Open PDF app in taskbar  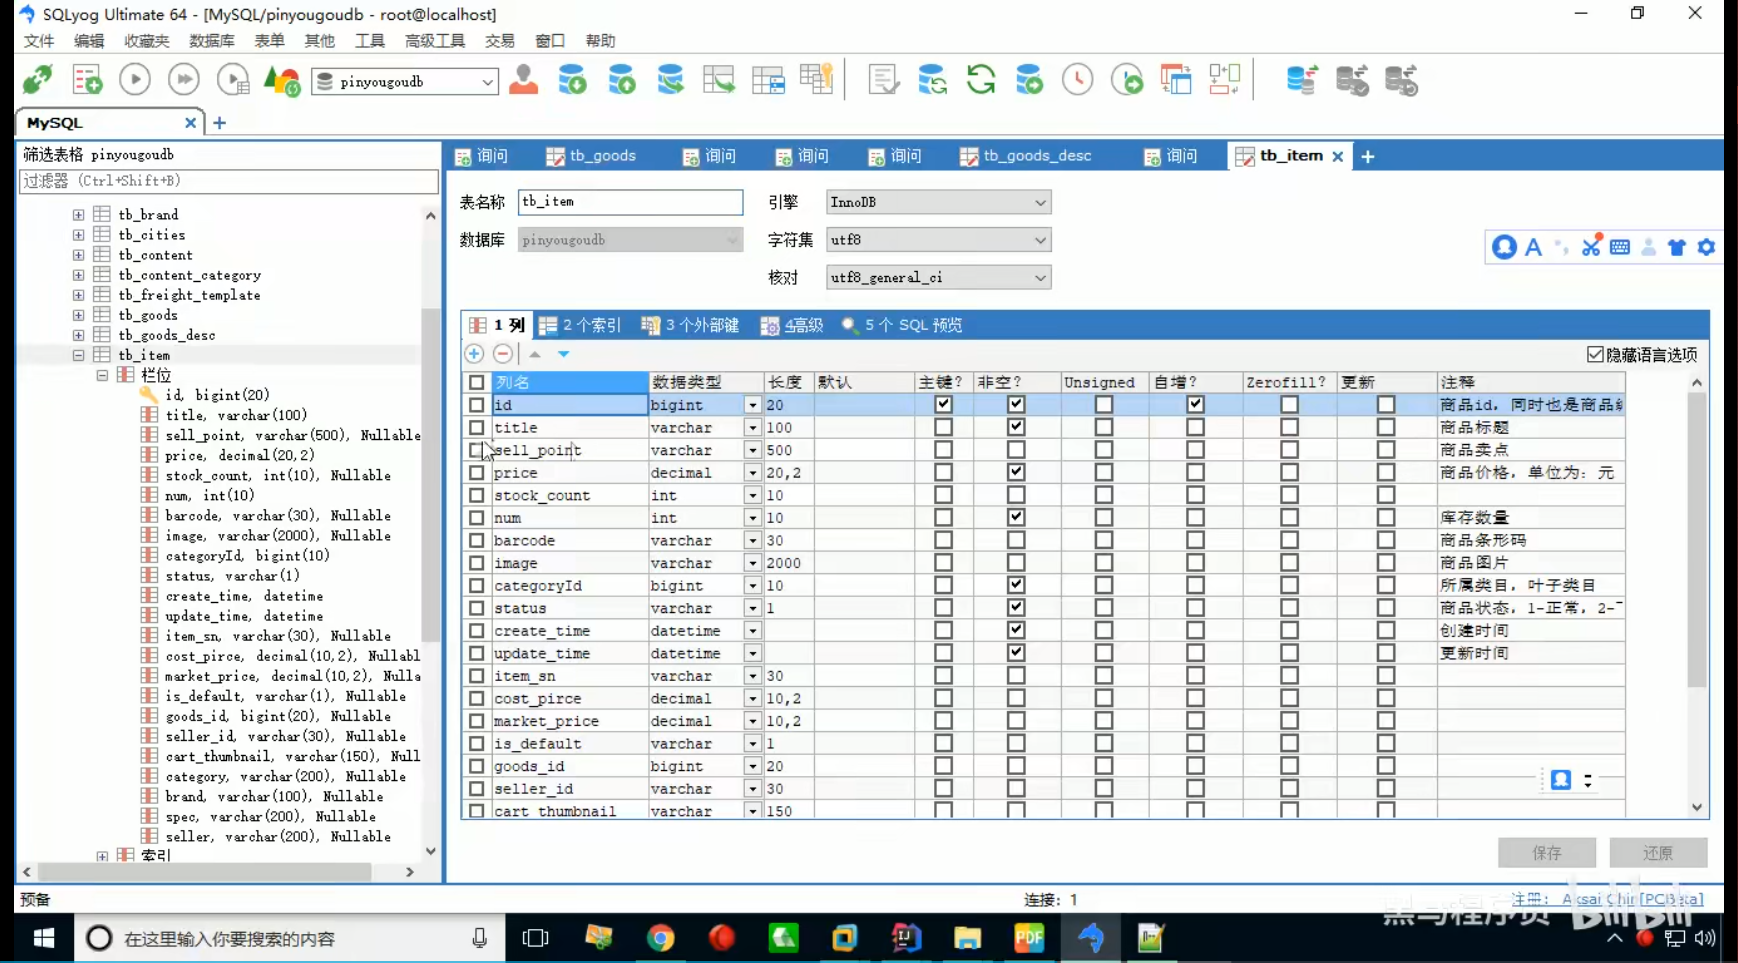click(x=1029, y=938)
